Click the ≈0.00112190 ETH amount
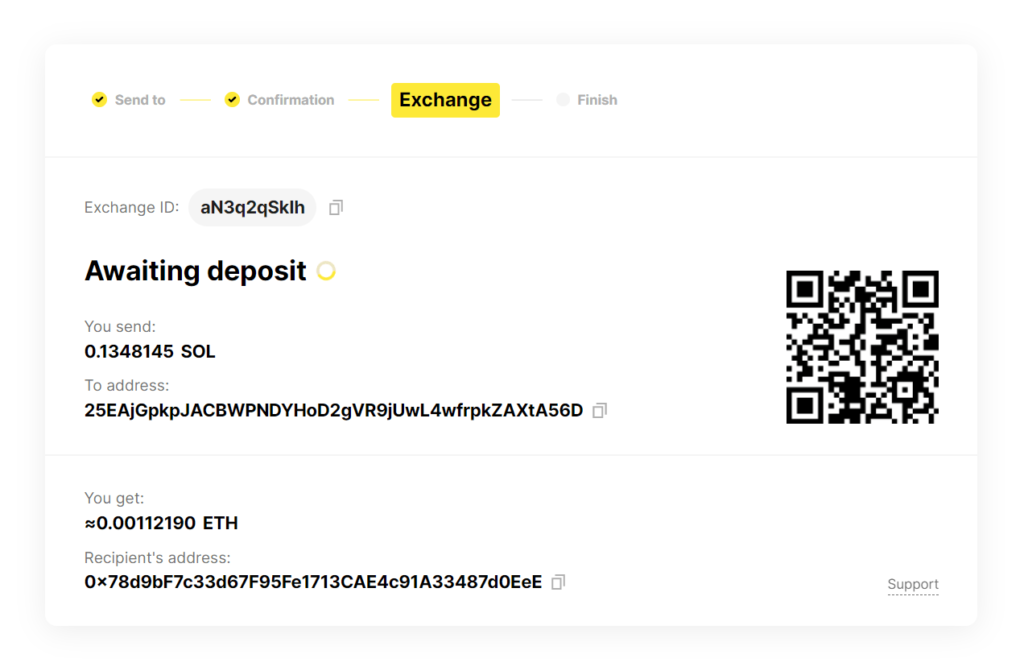Screen dimensions: 1024x671 [x=161, y=523]
